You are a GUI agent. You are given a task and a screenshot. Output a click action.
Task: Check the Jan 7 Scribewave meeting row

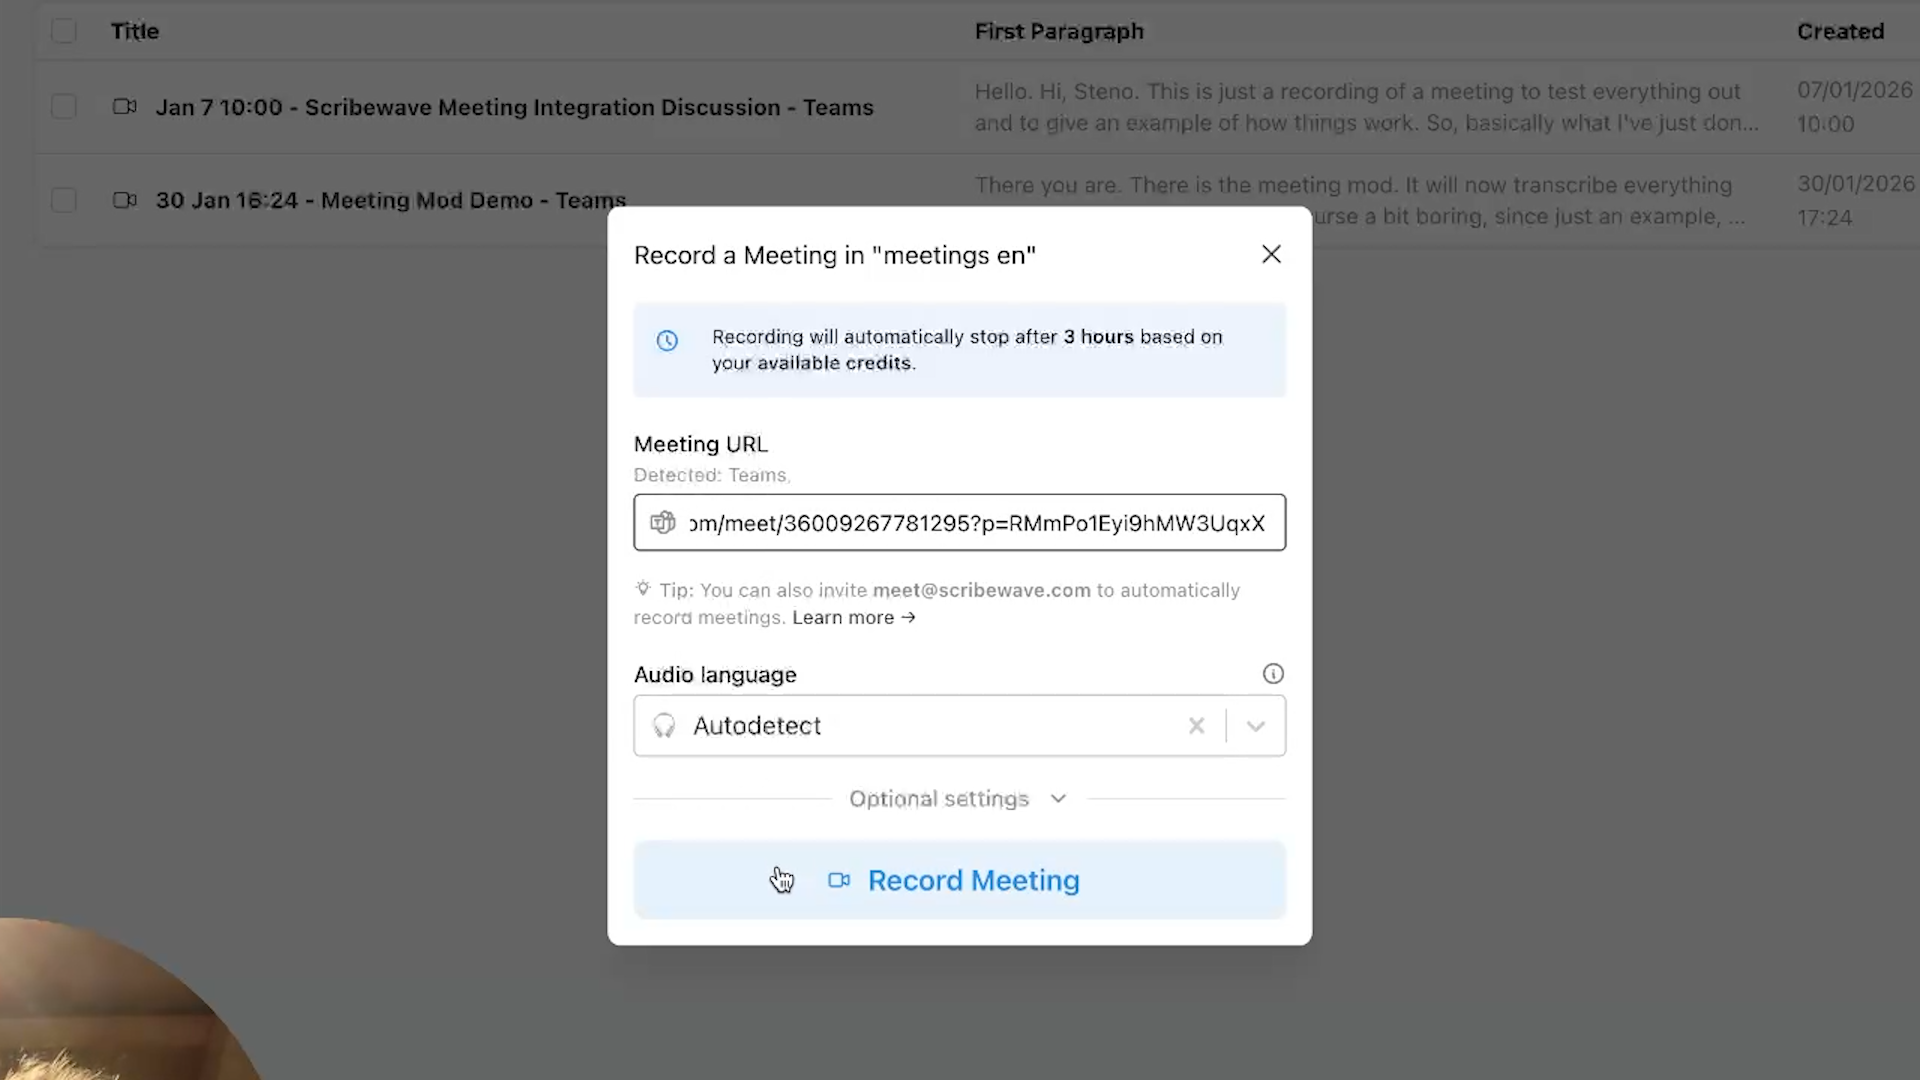tap(64, 107)
